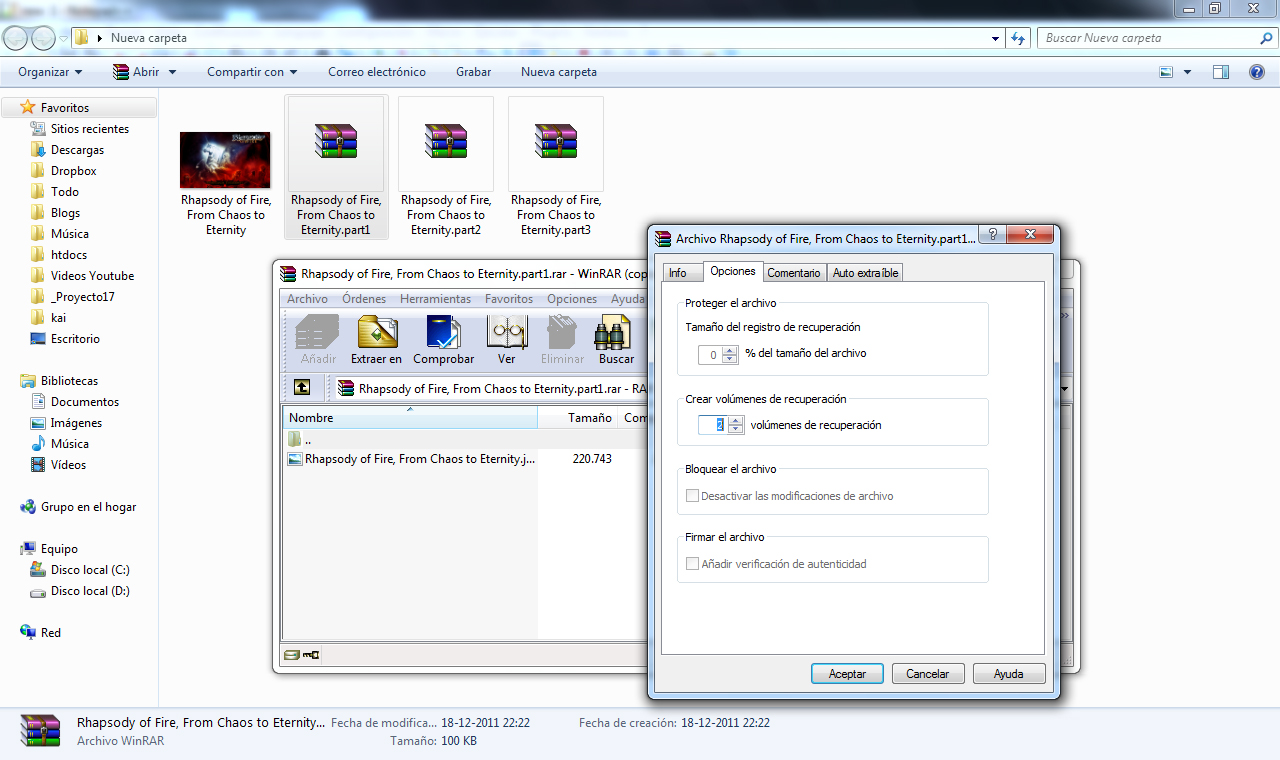
Task: Open Descargas folder in sidebar
Action: click(77, 150)
